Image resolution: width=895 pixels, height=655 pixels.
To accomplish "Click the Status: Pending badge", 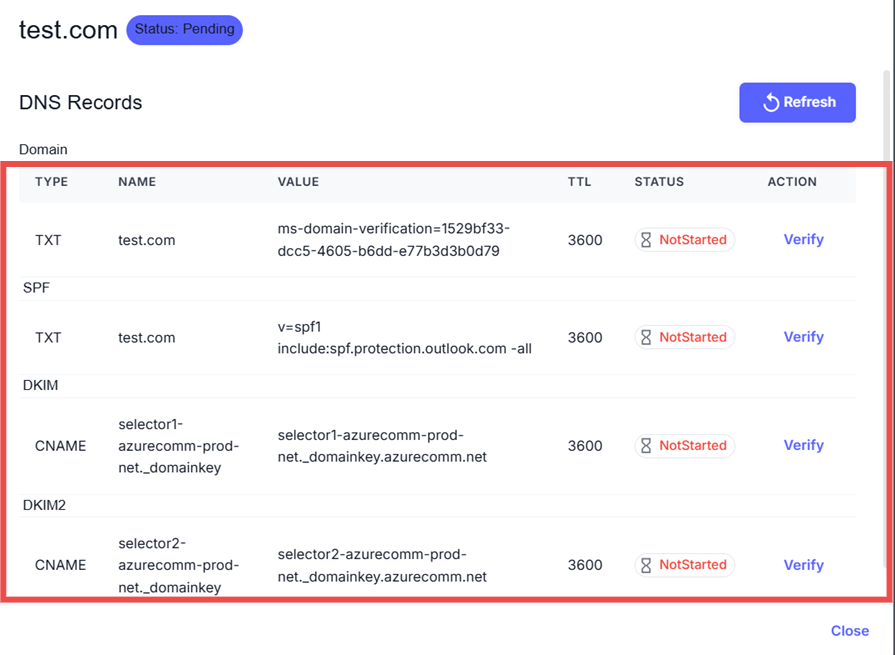I will click(184, 29).
